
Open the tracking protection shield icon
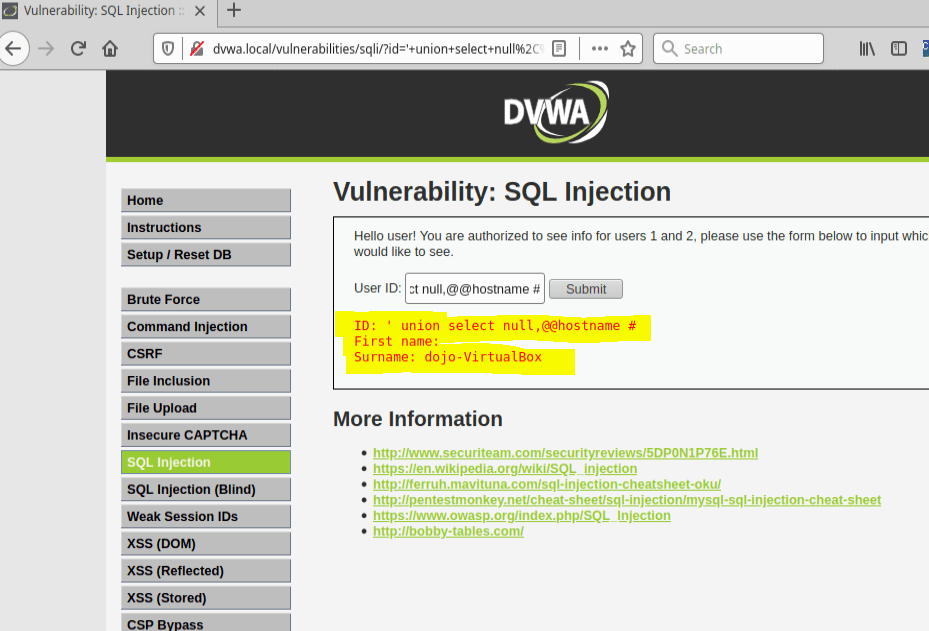[168, 49]
